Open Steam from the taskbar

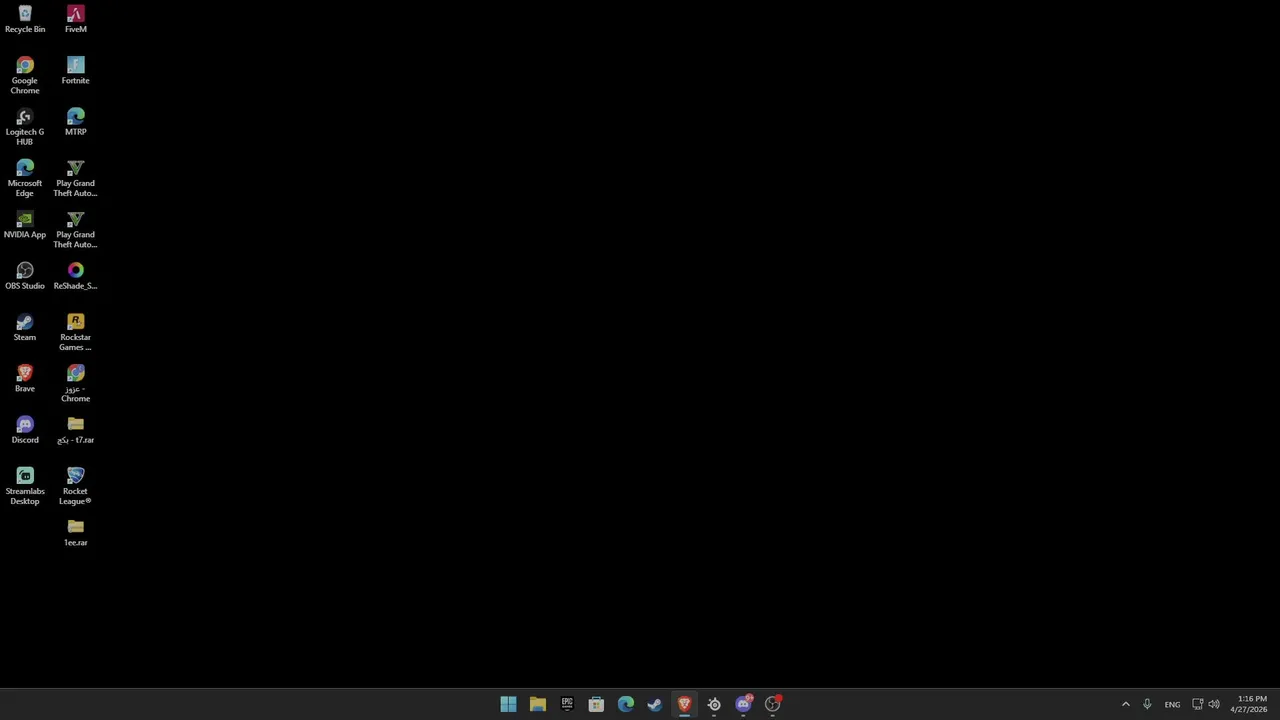(655, 704)
